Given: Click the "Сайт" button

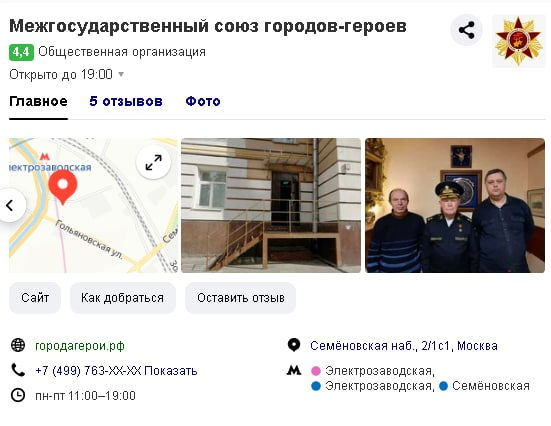Looking at the screenshot, I should (35, 298).
